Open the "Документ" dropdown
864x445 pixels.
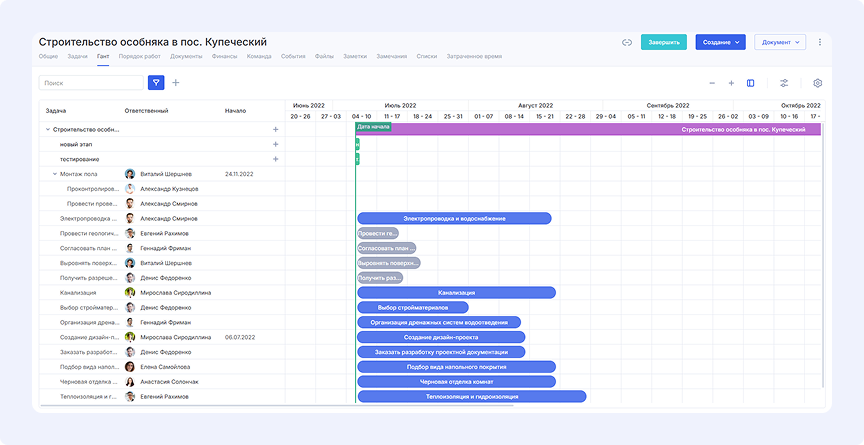point(780,42)
